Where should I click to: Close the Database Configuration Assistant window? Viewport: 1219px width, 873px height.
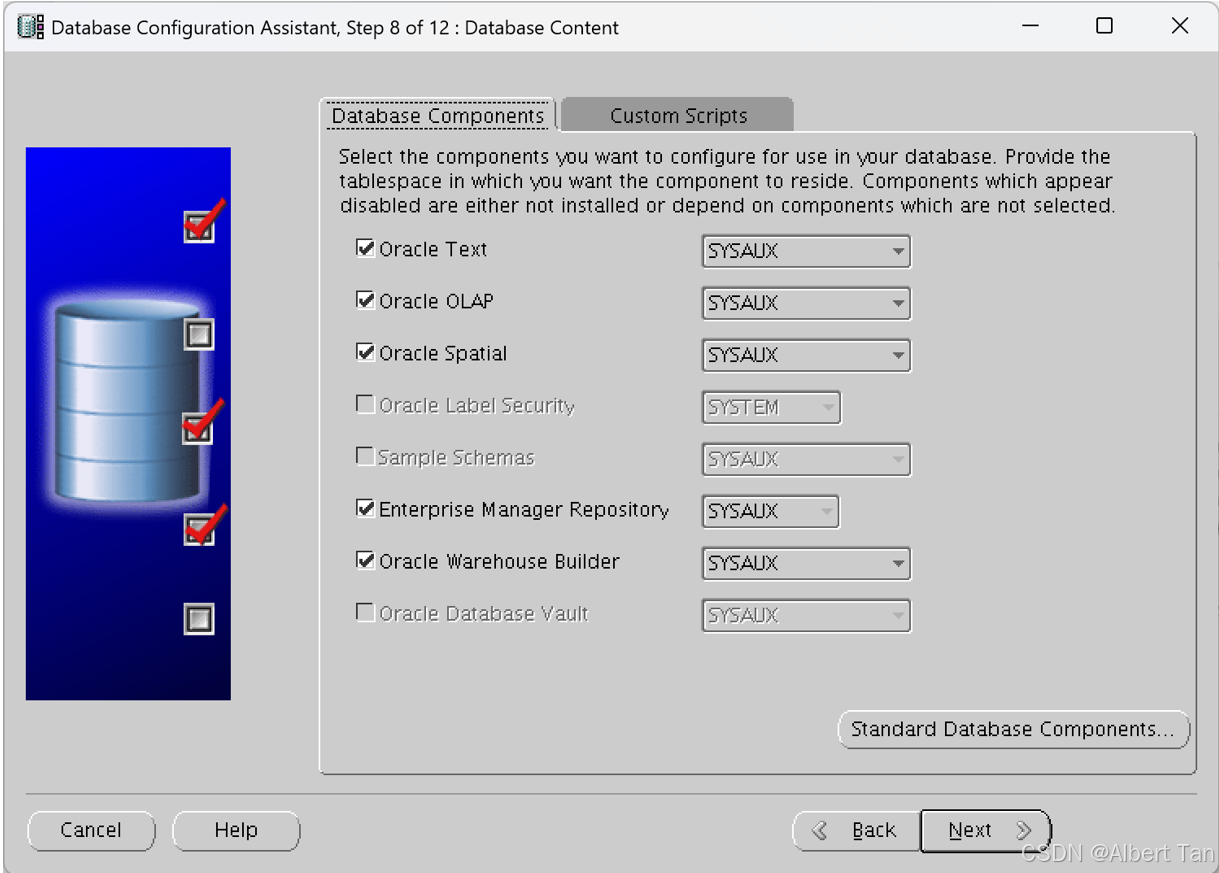1180,27
